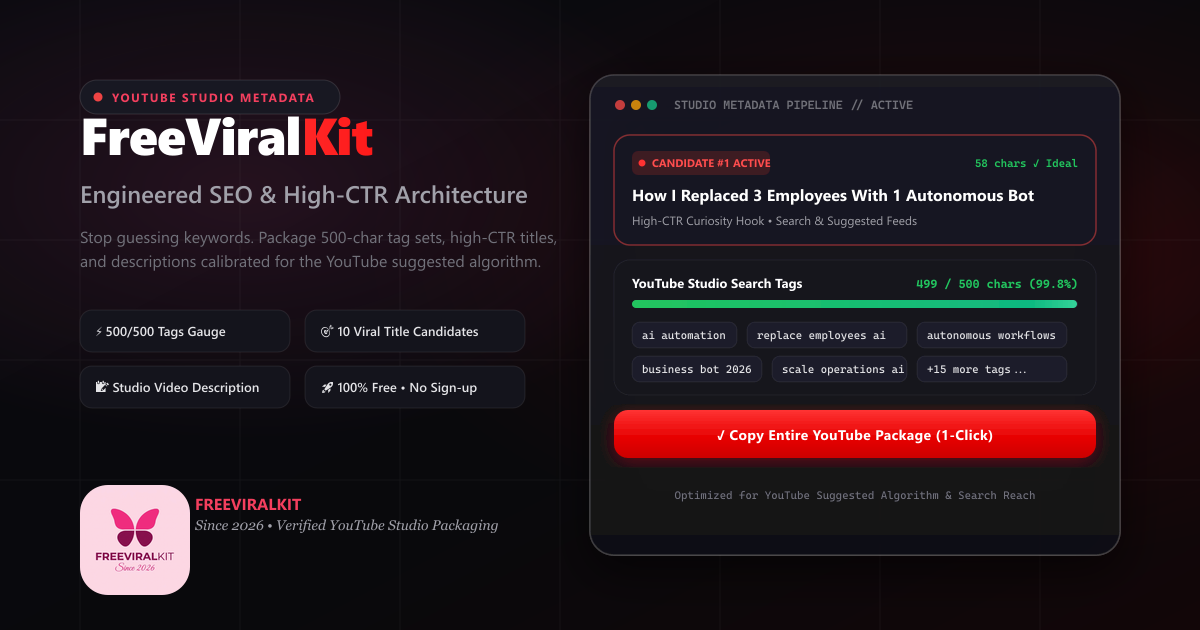This screenshot has width=1200, height=630.
Task: Click the yellow dot in the pipeline window header
Action: tap(636, 105)
